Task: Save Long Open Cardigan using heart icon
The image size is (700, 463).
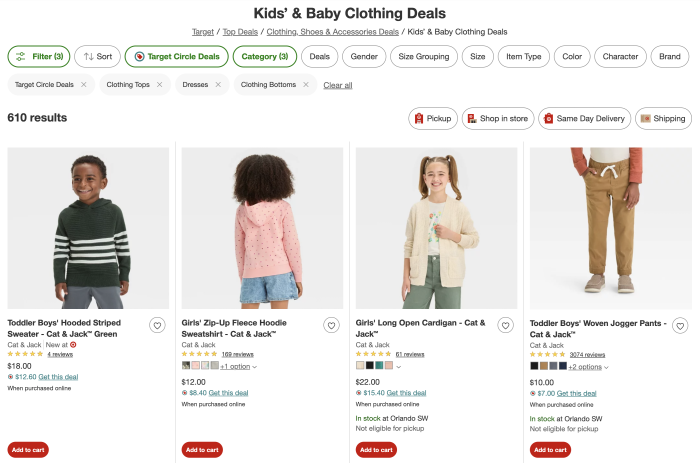Action: coord(505,325)
